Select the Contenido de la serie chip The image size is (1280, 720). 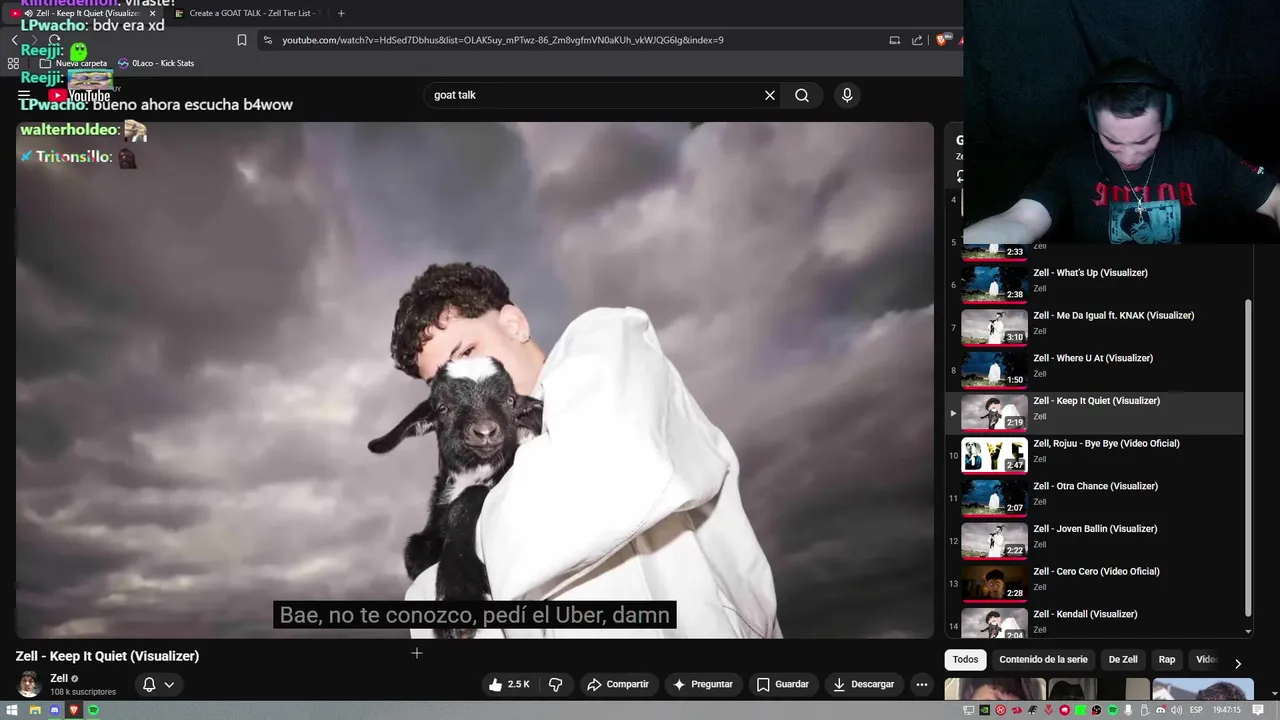1043,660
